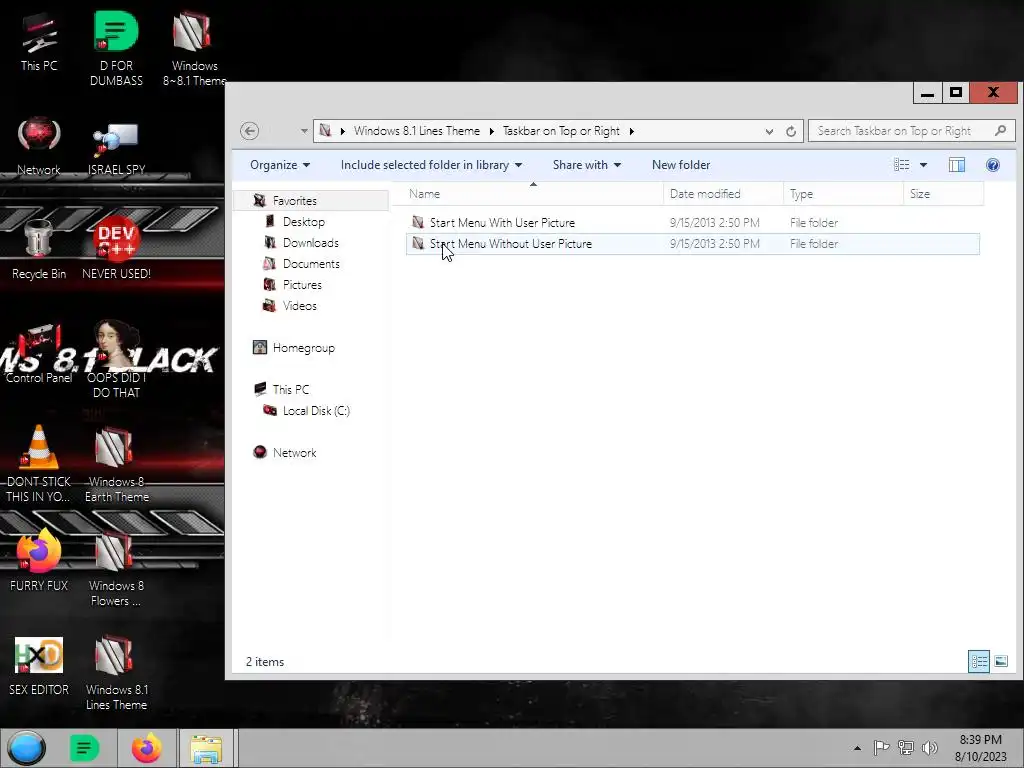The width and height of the screenshot is (1024, 768).
Task: Open Include selected folder in library menu
Action: [x=431, y=165]
